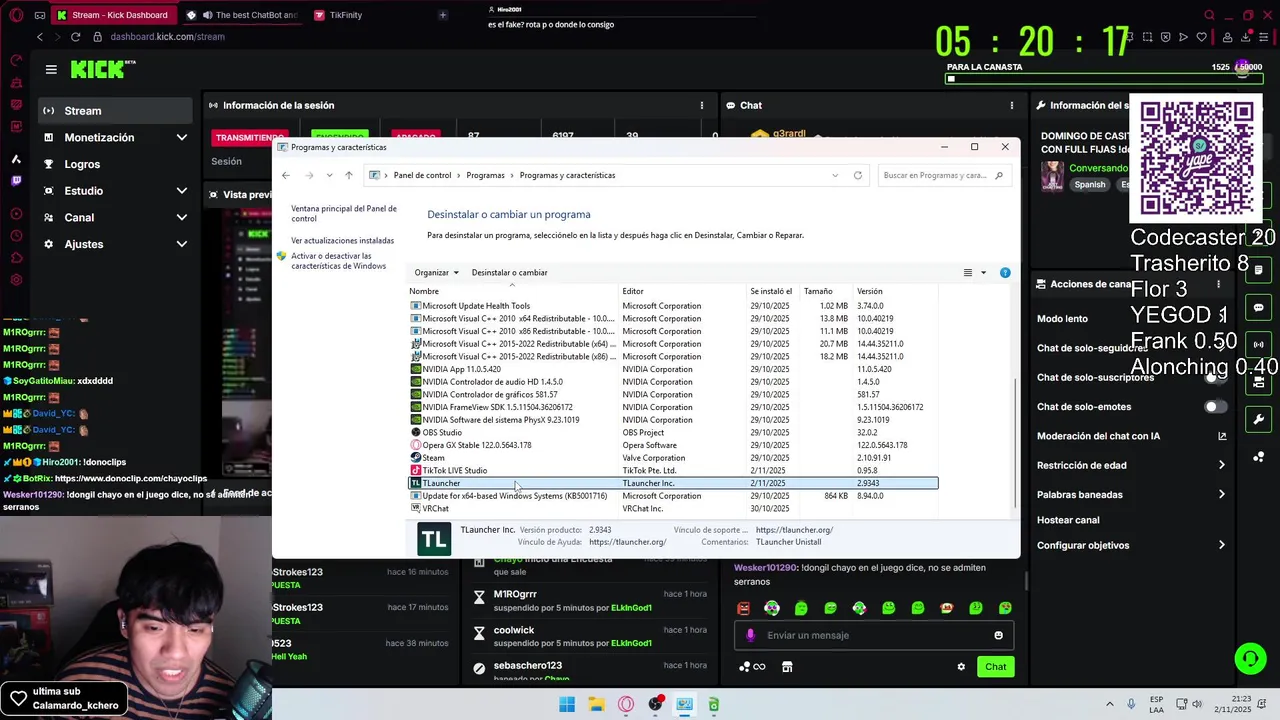This screenshot has width=1280, height=720.
Task: Open help in Programs and Features window
Action: click(x=1005, y=272)
